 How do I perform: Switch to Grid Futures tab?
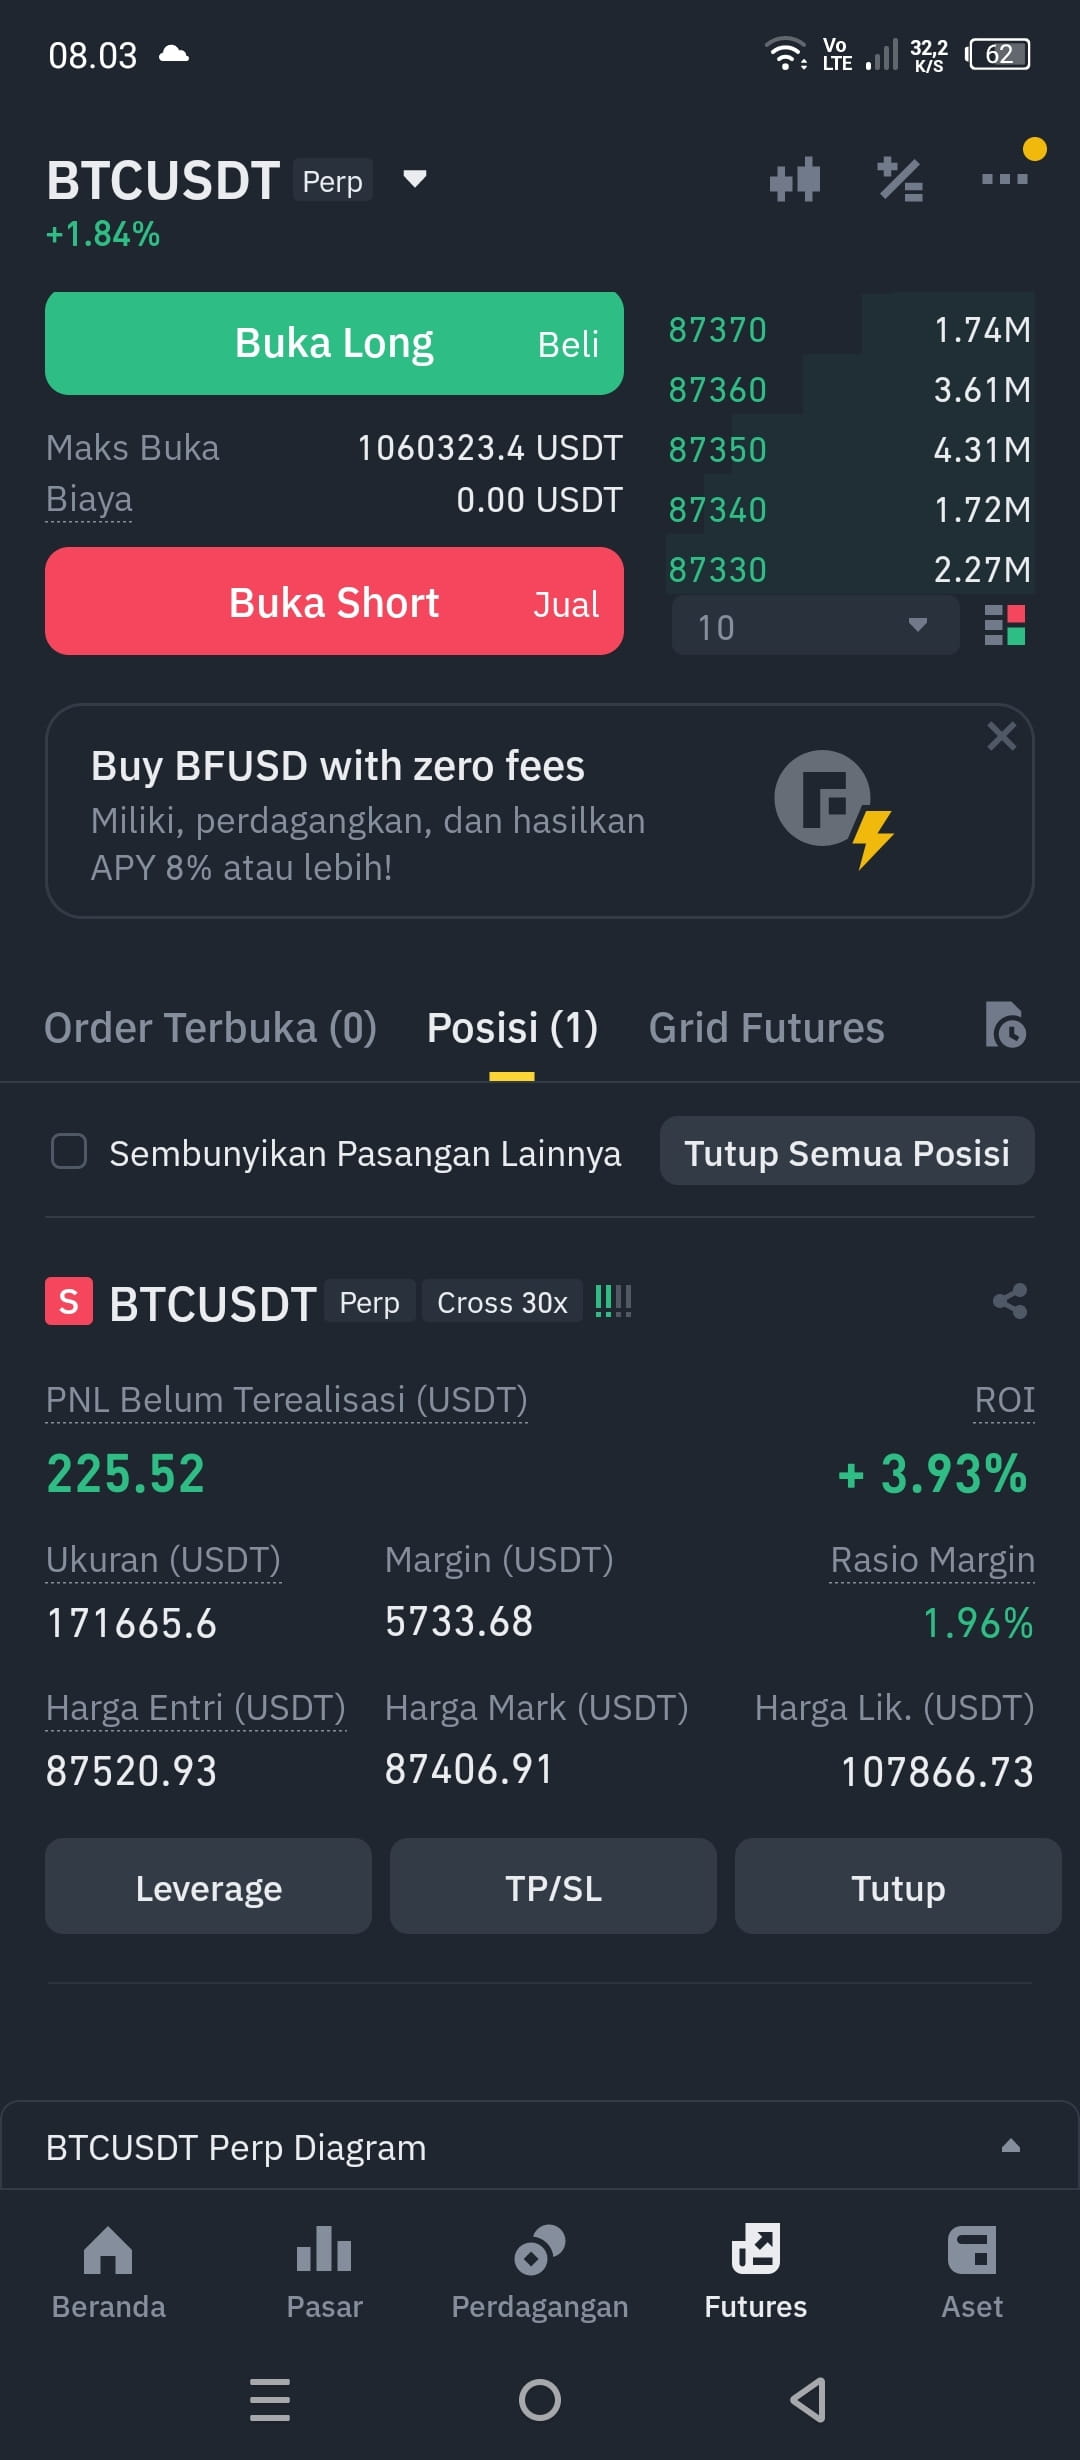click(x=767, y=1028)
